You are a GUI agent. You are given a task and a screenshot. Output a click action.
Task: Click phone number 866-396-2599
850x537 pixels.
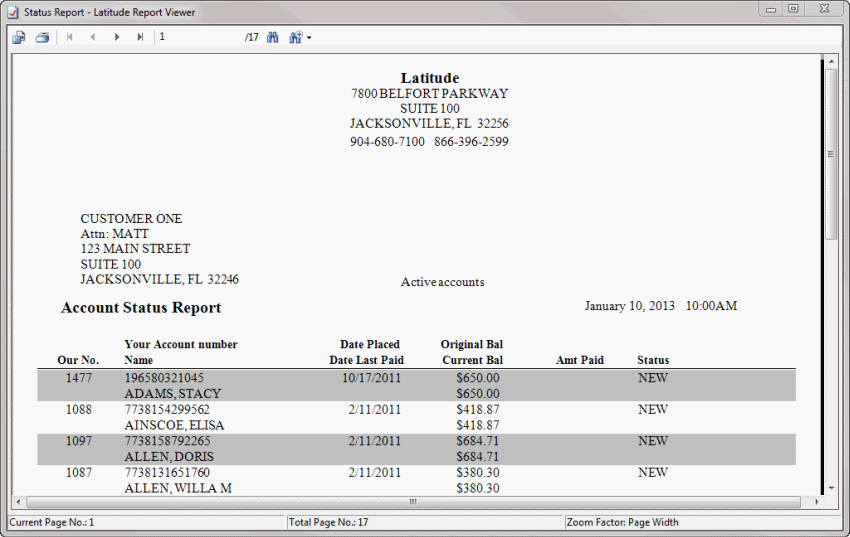click(471, 142)
